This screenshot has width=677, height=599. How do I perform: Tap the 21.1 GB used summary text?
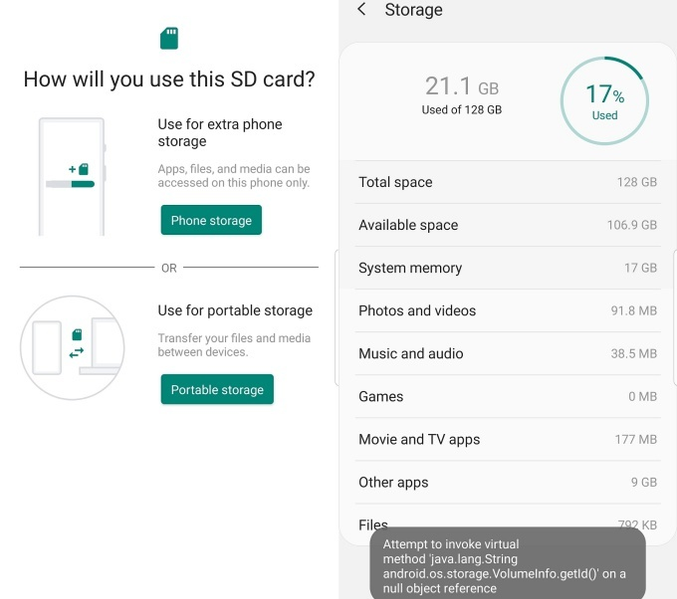[x=461, y=95]
